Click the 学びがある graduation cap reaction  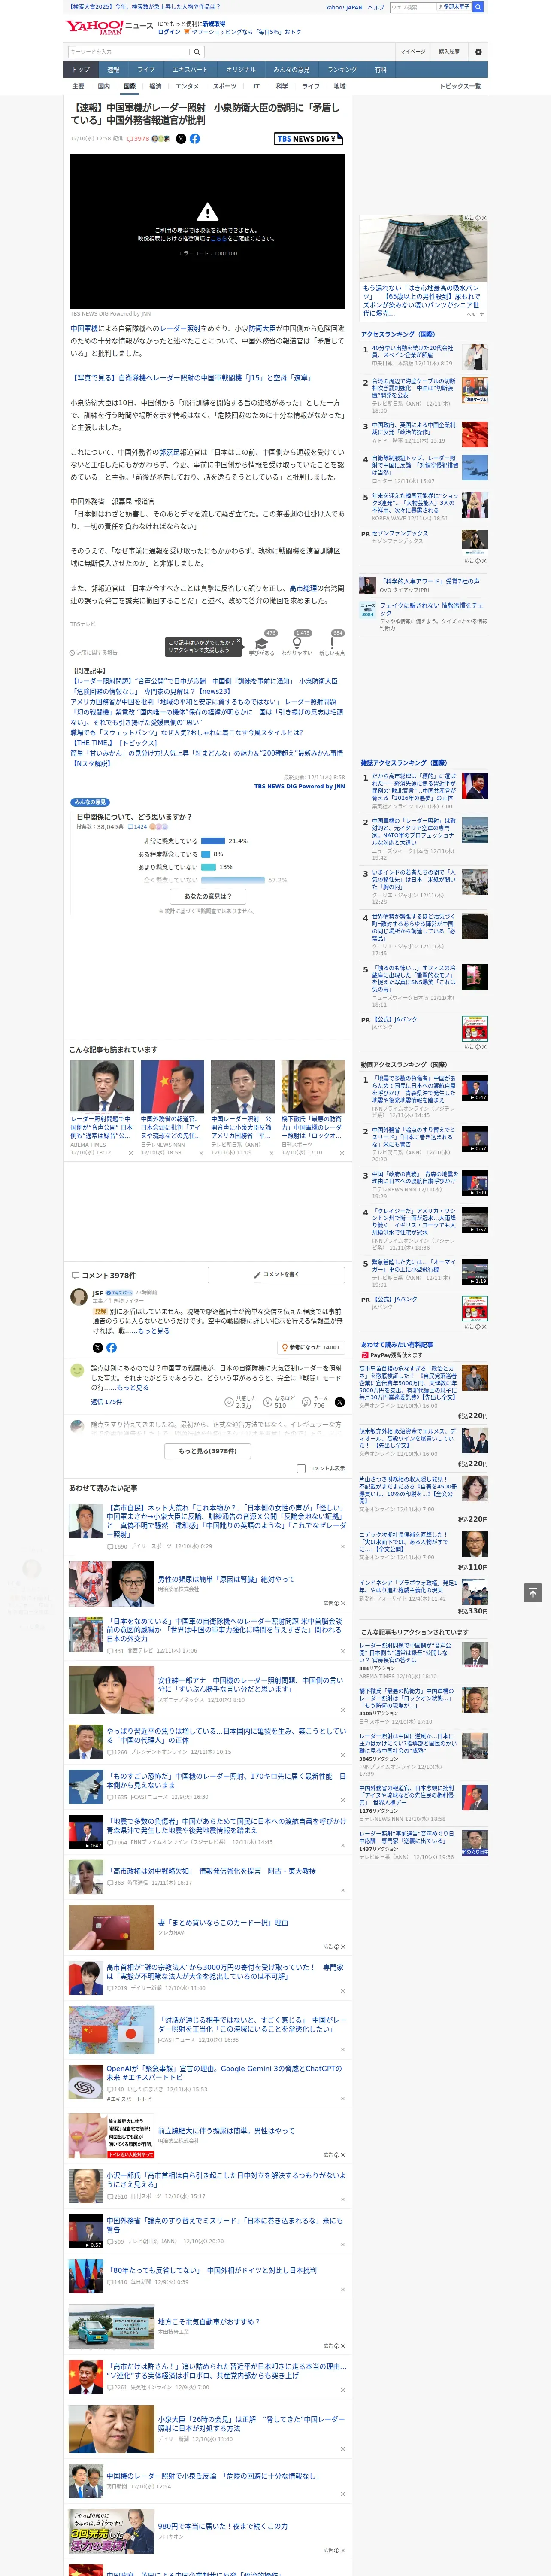[262, 643]
